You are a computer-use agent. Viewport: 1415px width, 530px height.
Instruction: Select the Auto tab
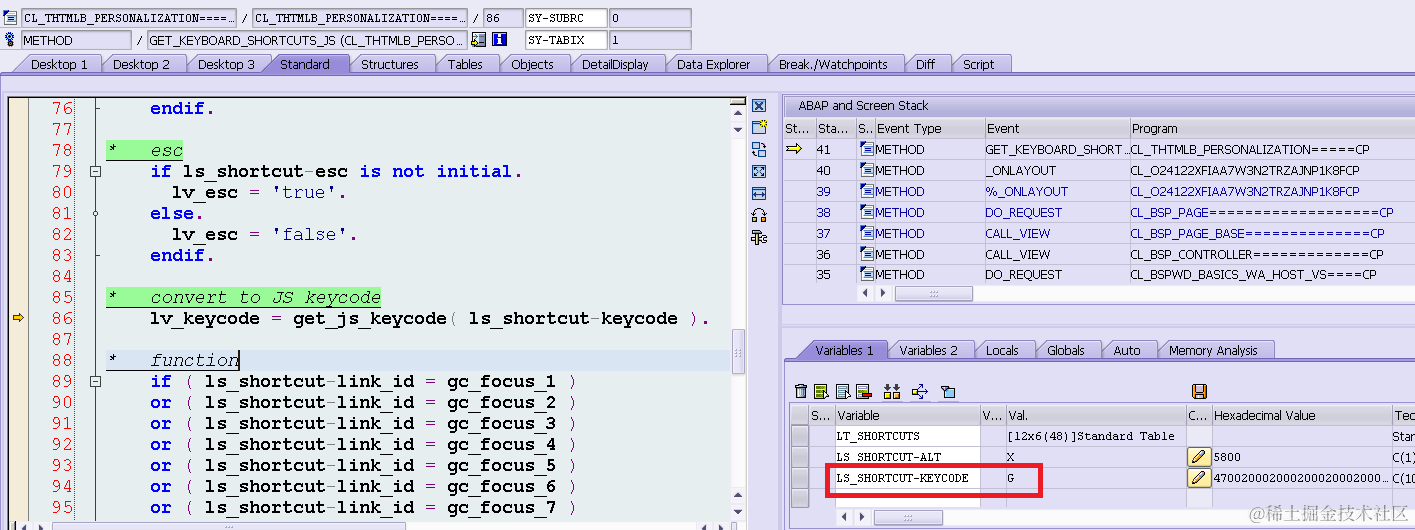(x=1127, y=350)
